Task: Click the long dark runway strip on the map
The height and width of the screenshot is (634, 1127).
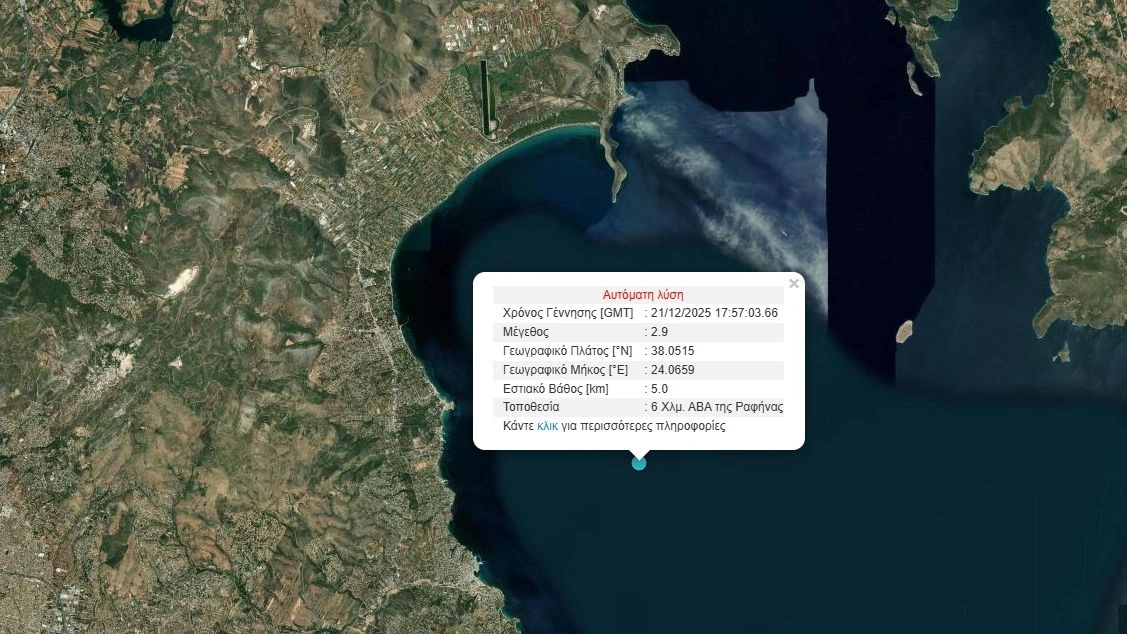Action: point(487,97)
